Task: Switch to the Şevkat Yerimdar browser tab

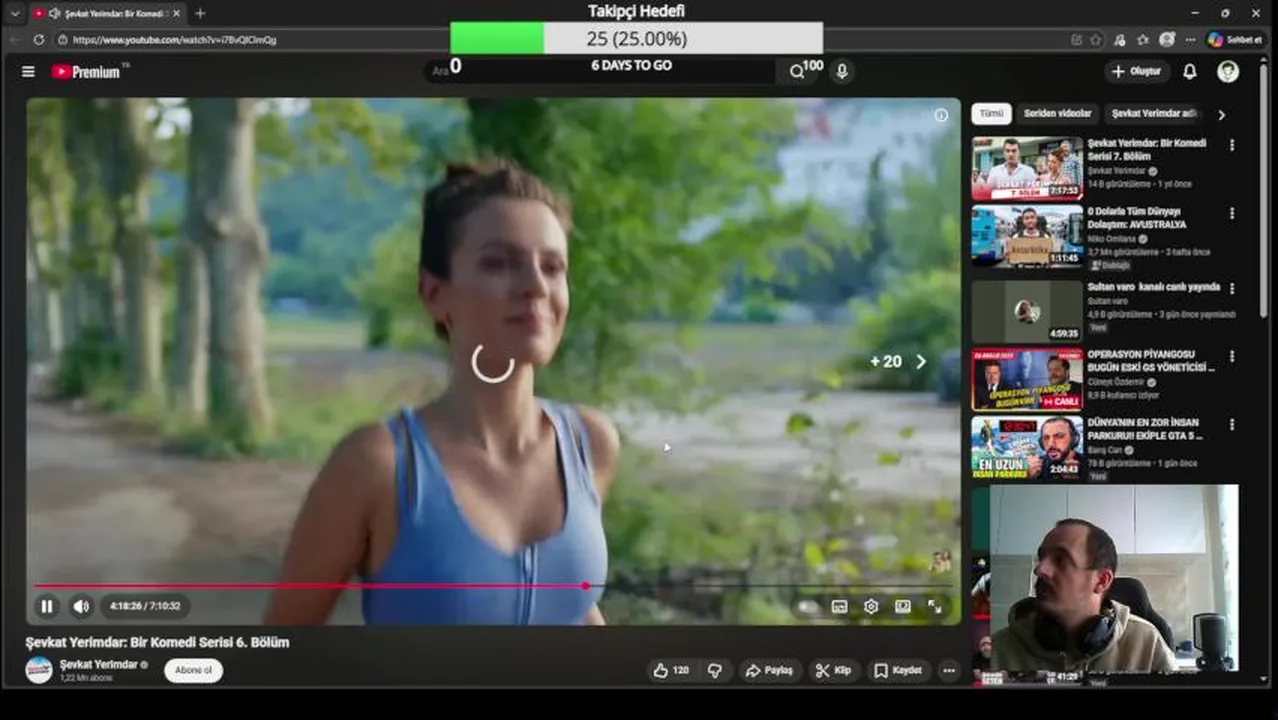Action: (105, 13)
